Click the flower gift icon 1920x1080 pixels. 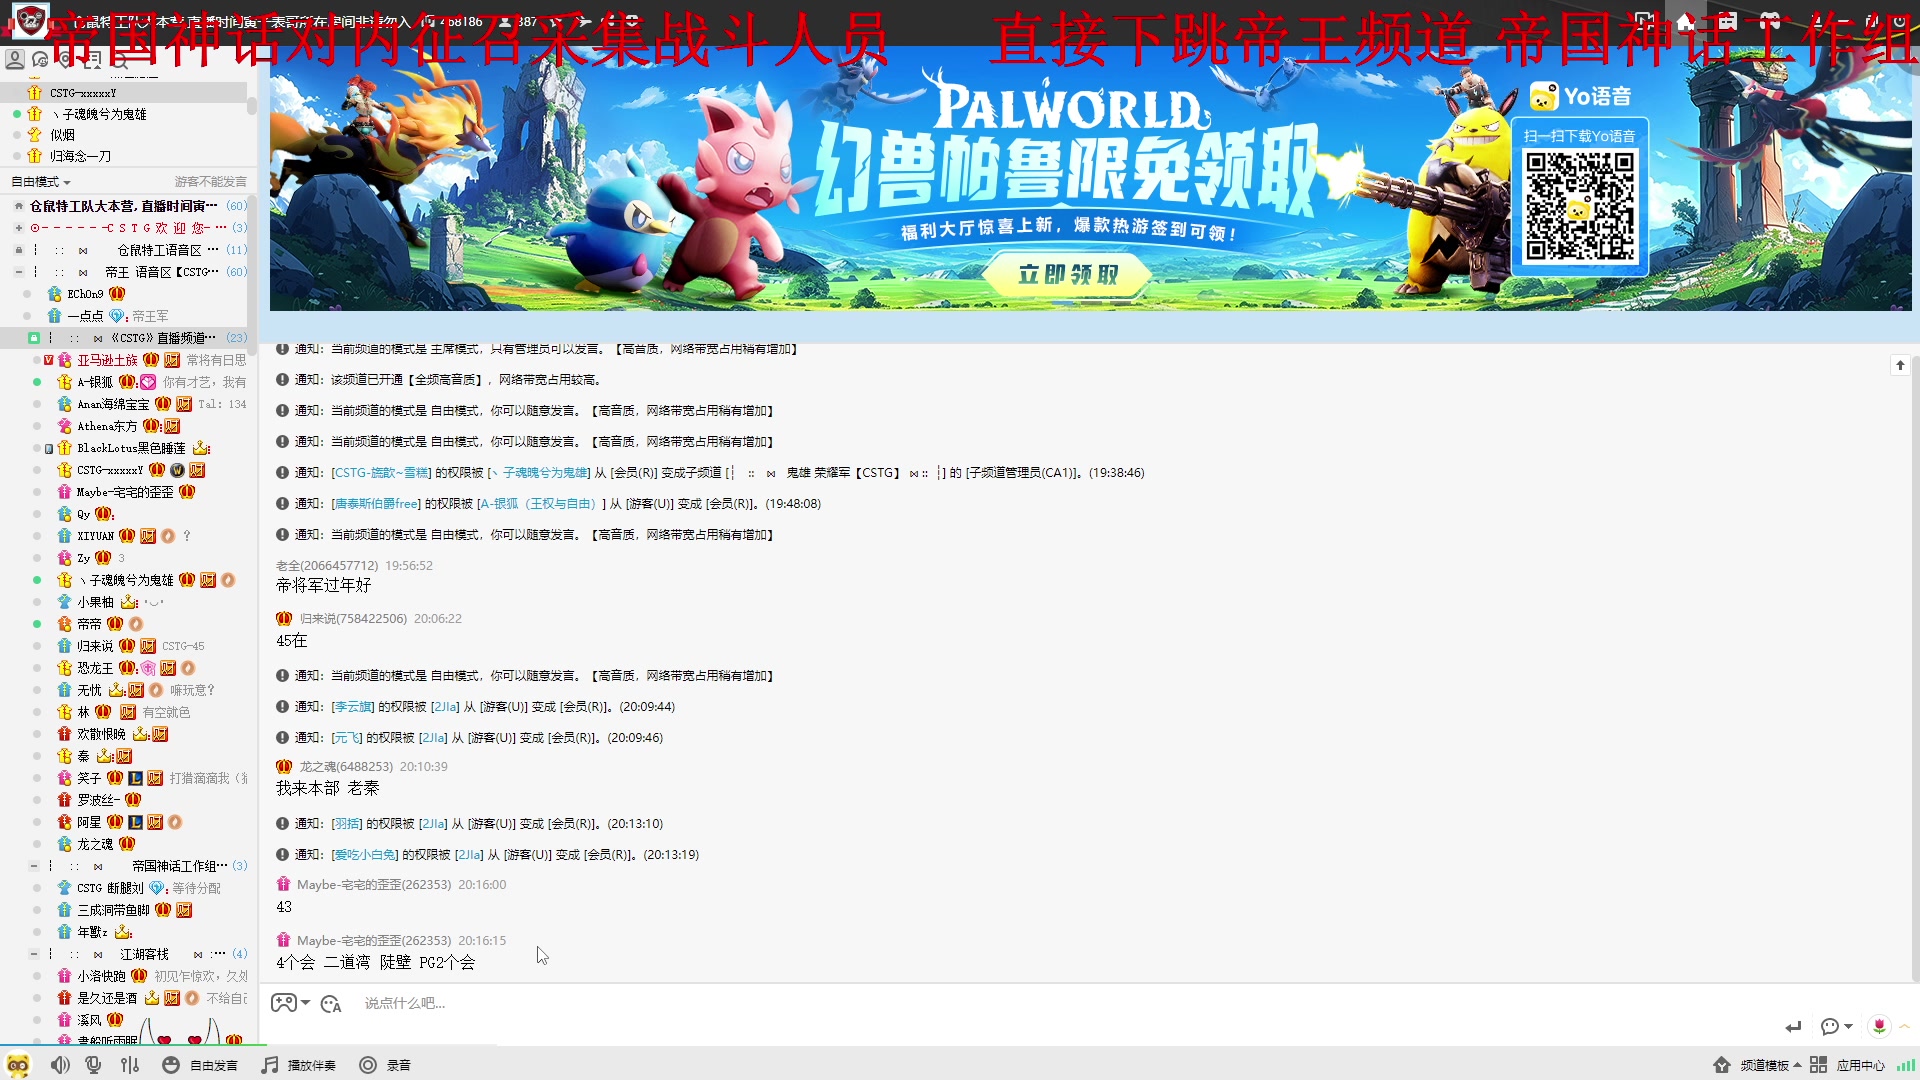point(1879,1026)
